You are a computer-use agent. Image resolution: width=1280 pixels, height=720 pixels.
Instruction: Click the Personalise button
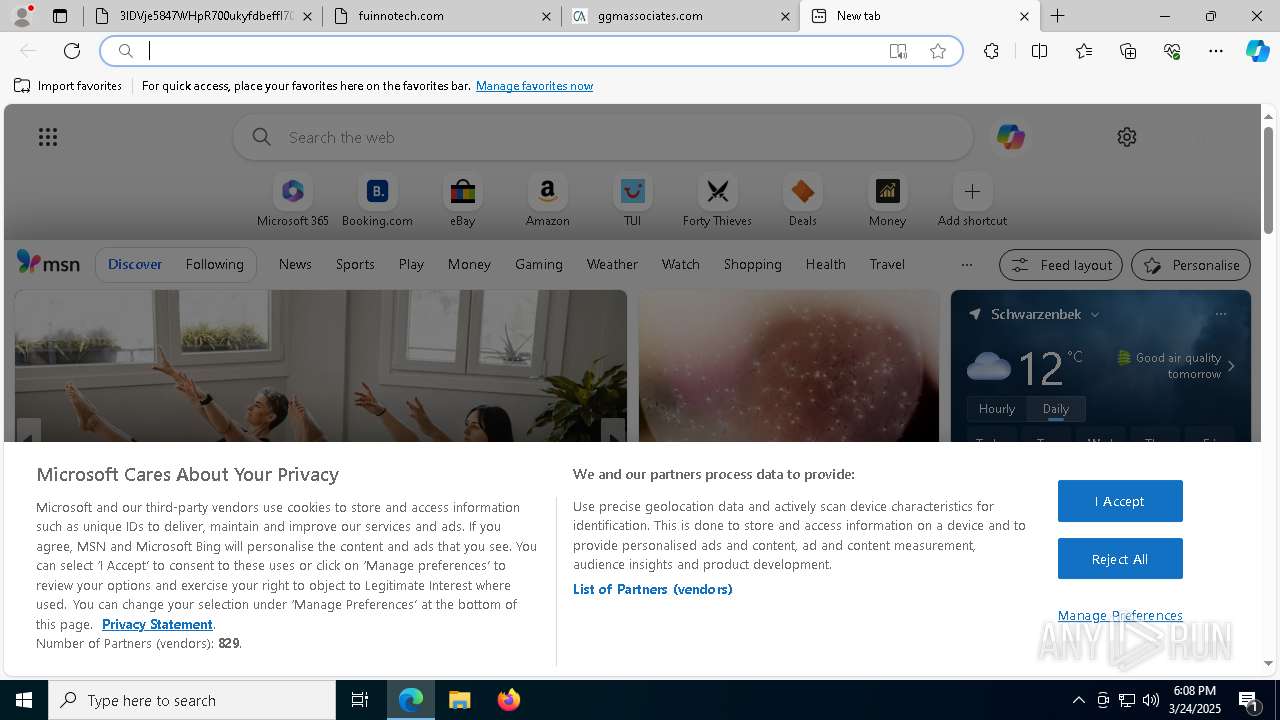pyautogui.click(x=1191, y=265)
